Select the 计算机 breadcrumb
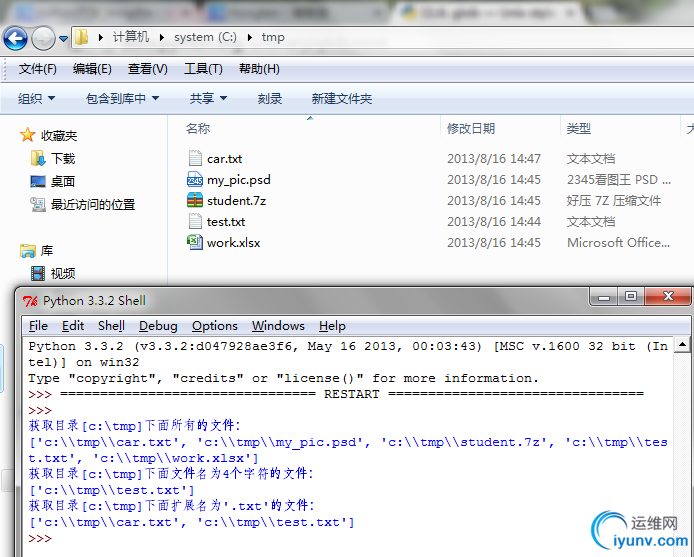694x557 pixels. point(131,37)
